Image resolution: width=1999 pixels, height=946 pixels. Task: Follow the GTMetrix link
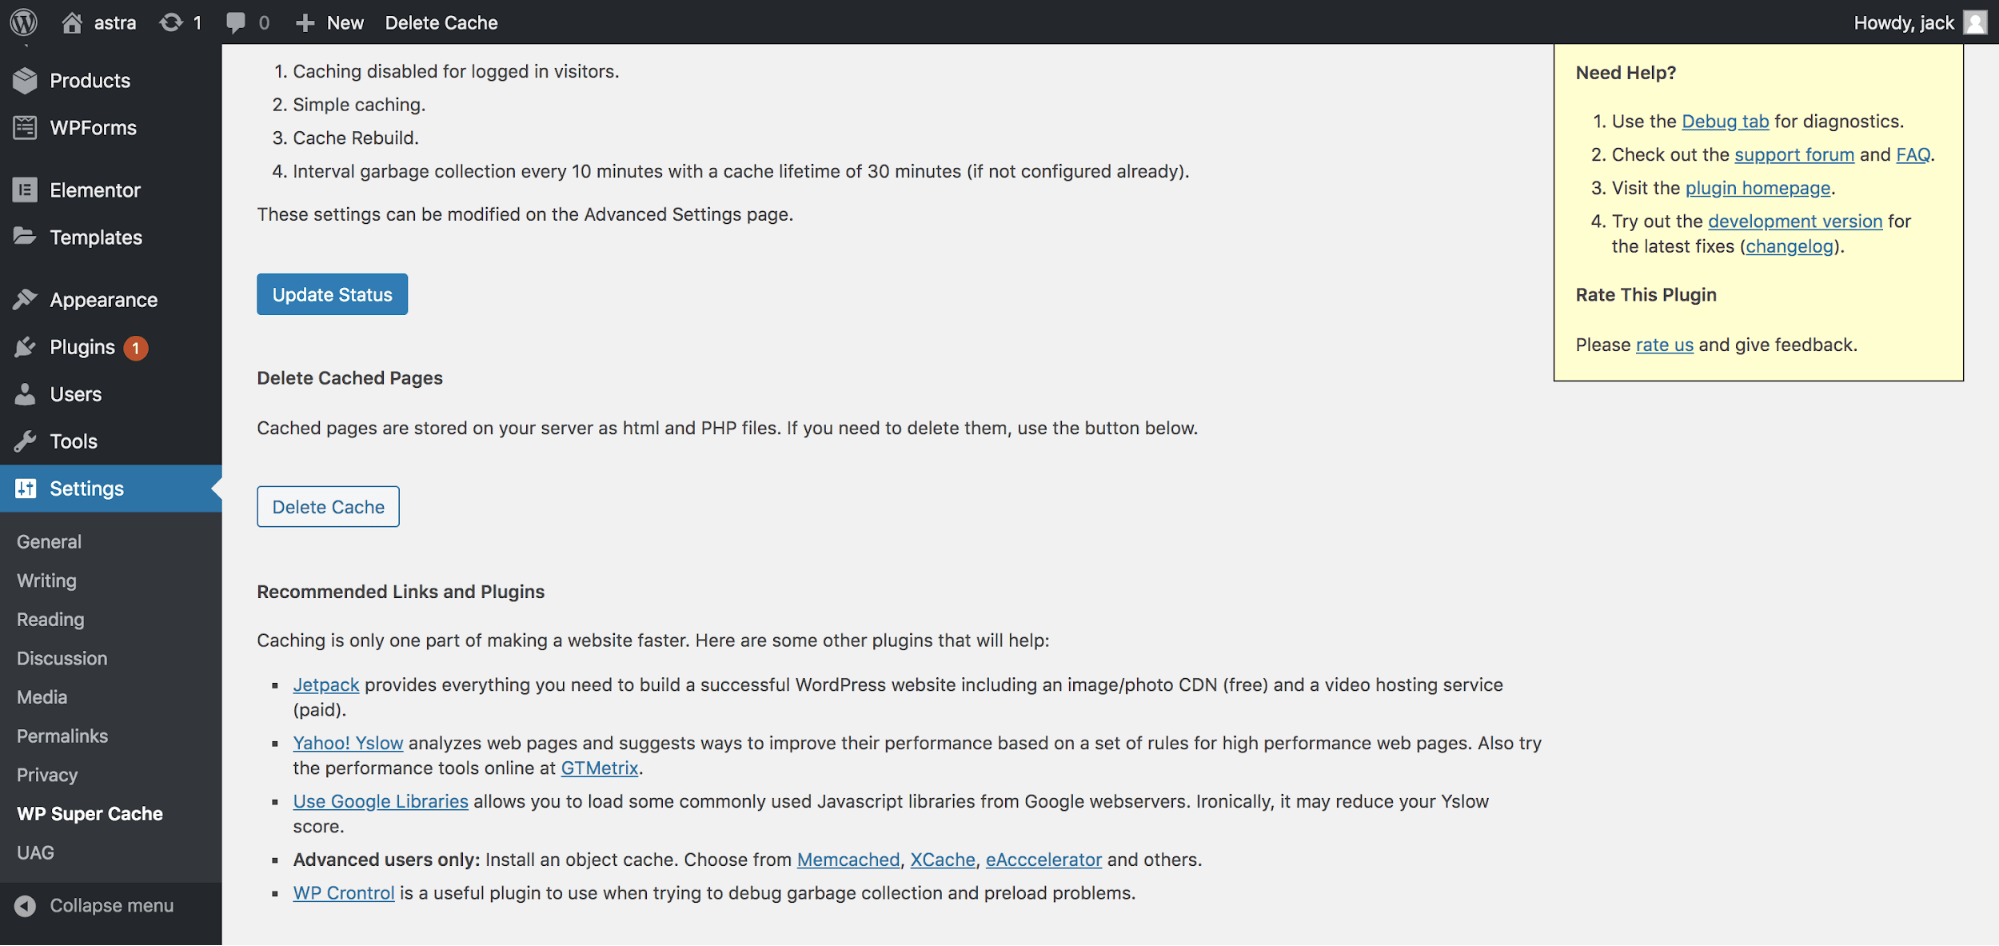tap(599, 768)
